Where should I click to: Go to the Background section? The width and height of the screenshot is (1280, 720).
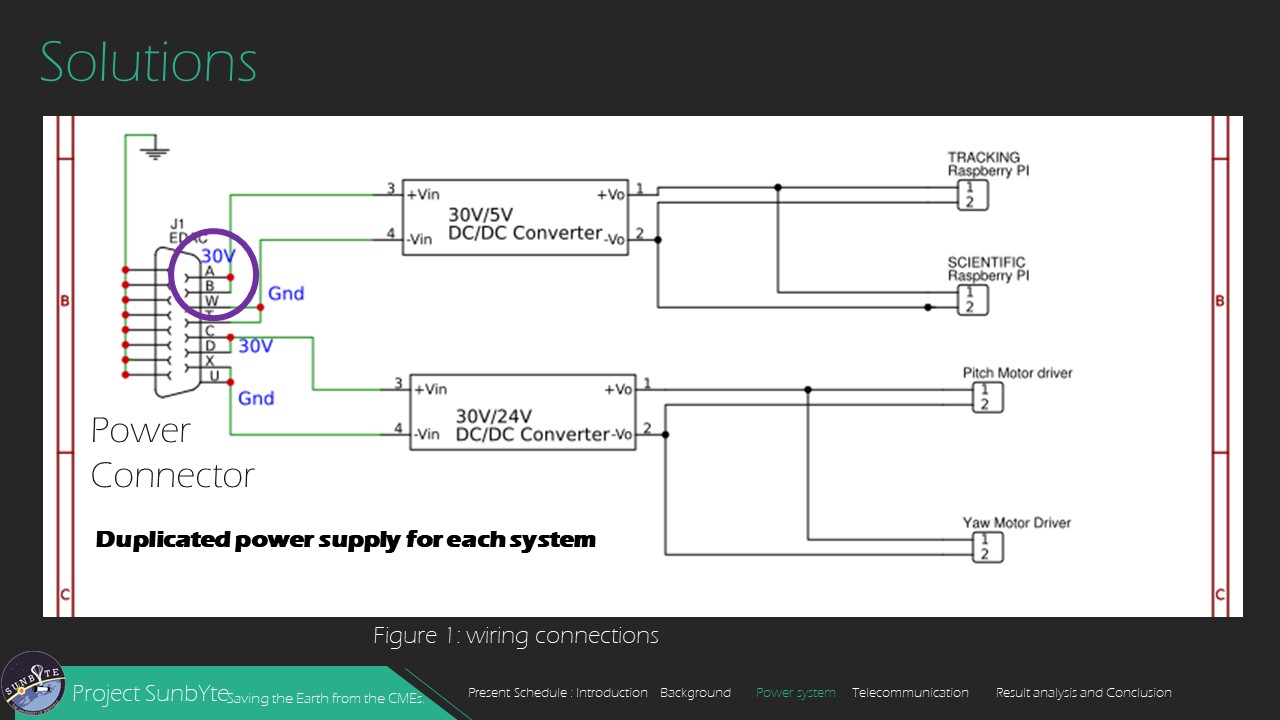point(695,693)
